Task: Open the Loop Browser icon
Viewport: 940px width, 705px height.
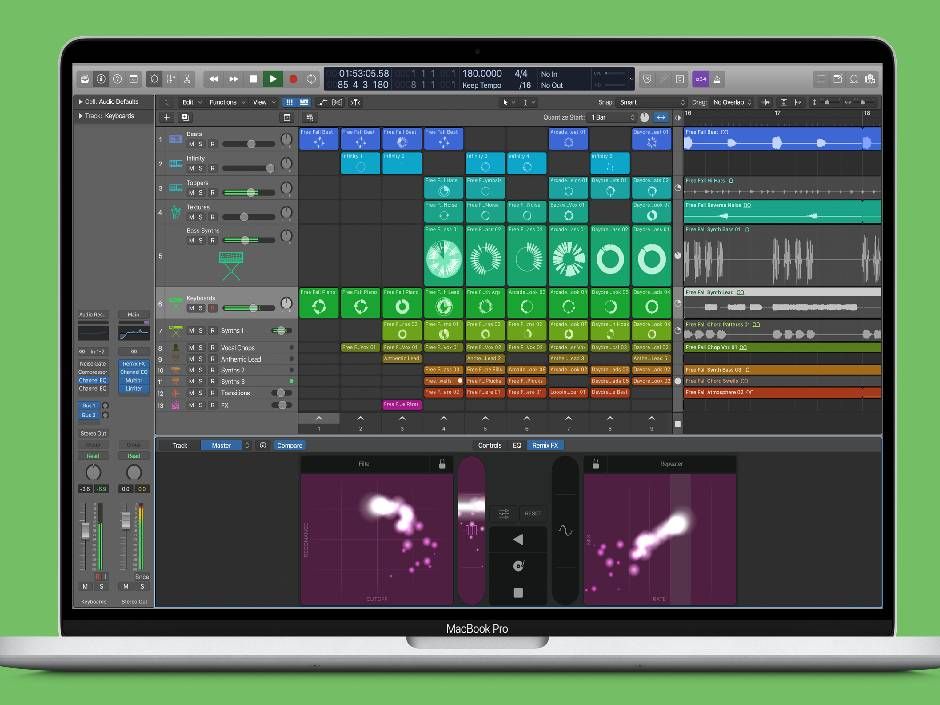Action: coord(854,79)
